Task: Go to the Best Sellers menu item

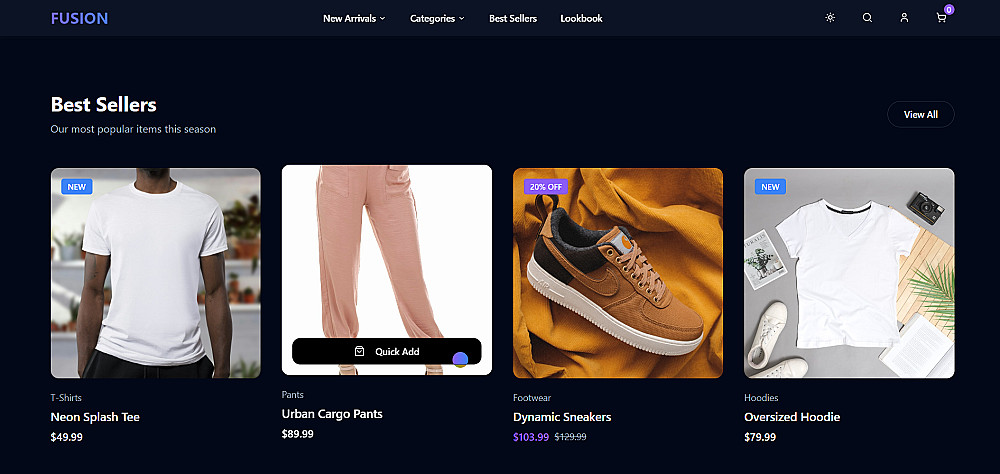Action: 513,19
